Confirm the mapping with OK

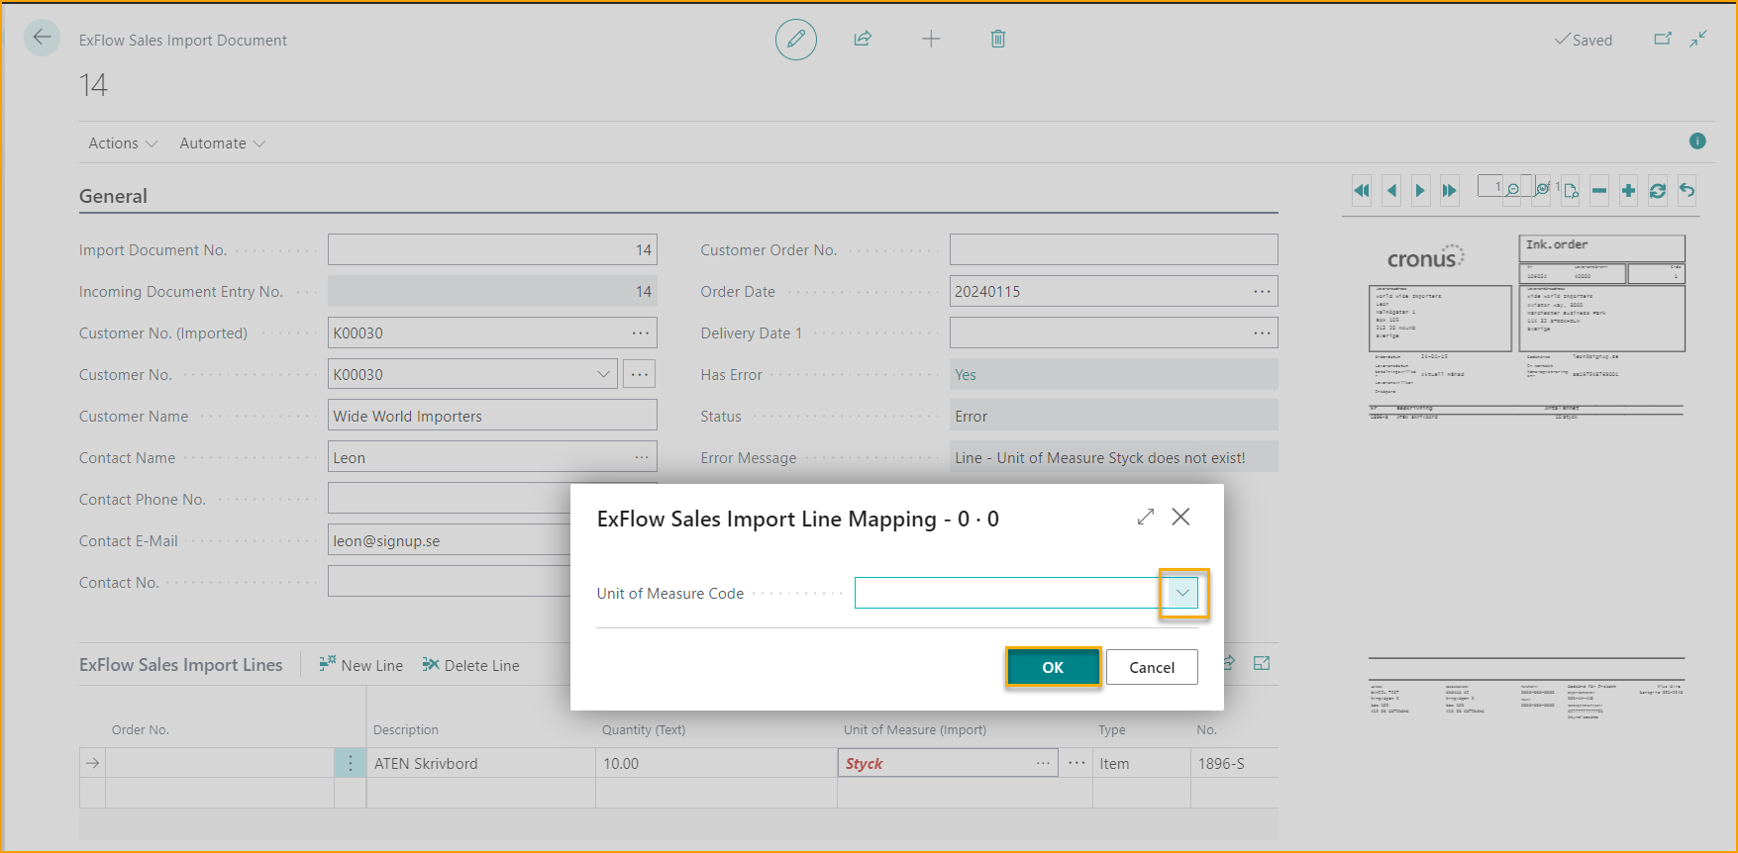tap(1053, 667)
